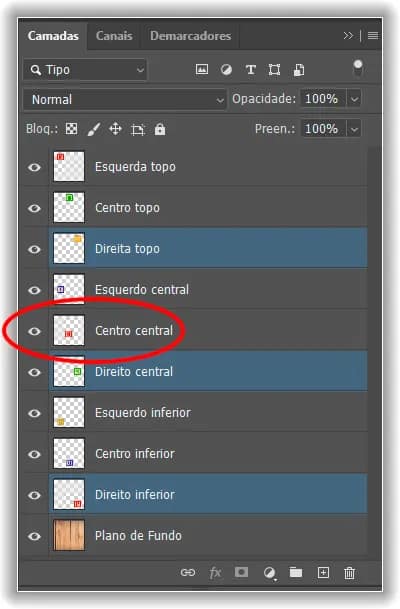This screenshot has width=400, height=609.
Task: Toggle the layer filtering switch
Action: [358, 68]
